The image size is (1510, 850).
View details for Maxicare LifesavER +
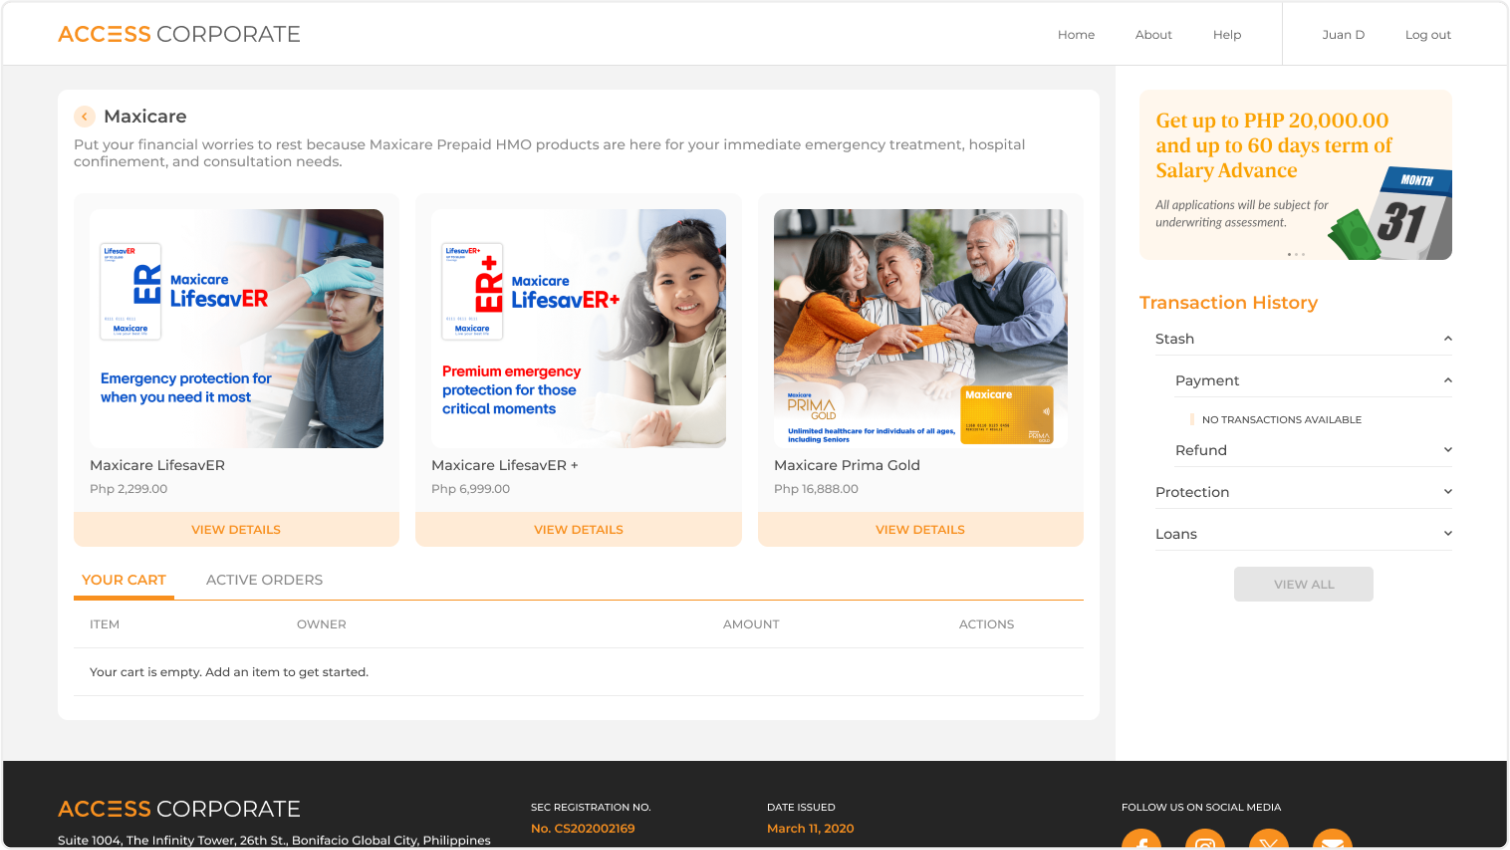pyautogui.click(x=578, y=530)
